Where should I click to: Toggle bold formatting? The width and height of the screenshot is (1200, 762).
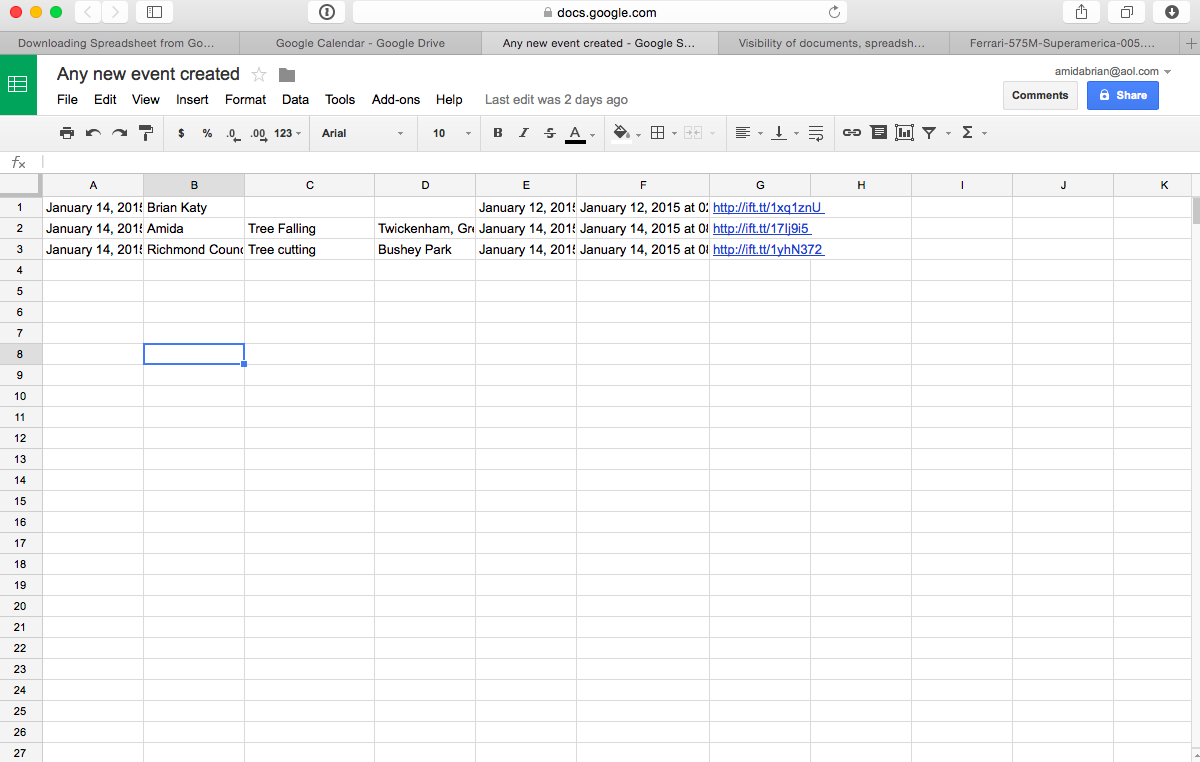click(498, 133)
